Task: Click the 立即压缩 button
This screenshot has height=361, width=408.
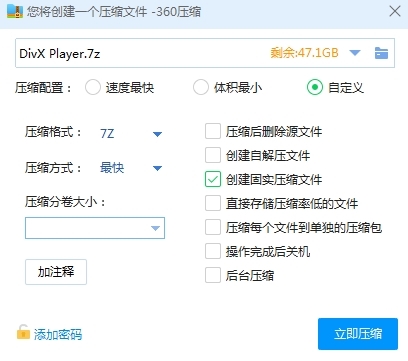Action: click(x=358, y=334)
